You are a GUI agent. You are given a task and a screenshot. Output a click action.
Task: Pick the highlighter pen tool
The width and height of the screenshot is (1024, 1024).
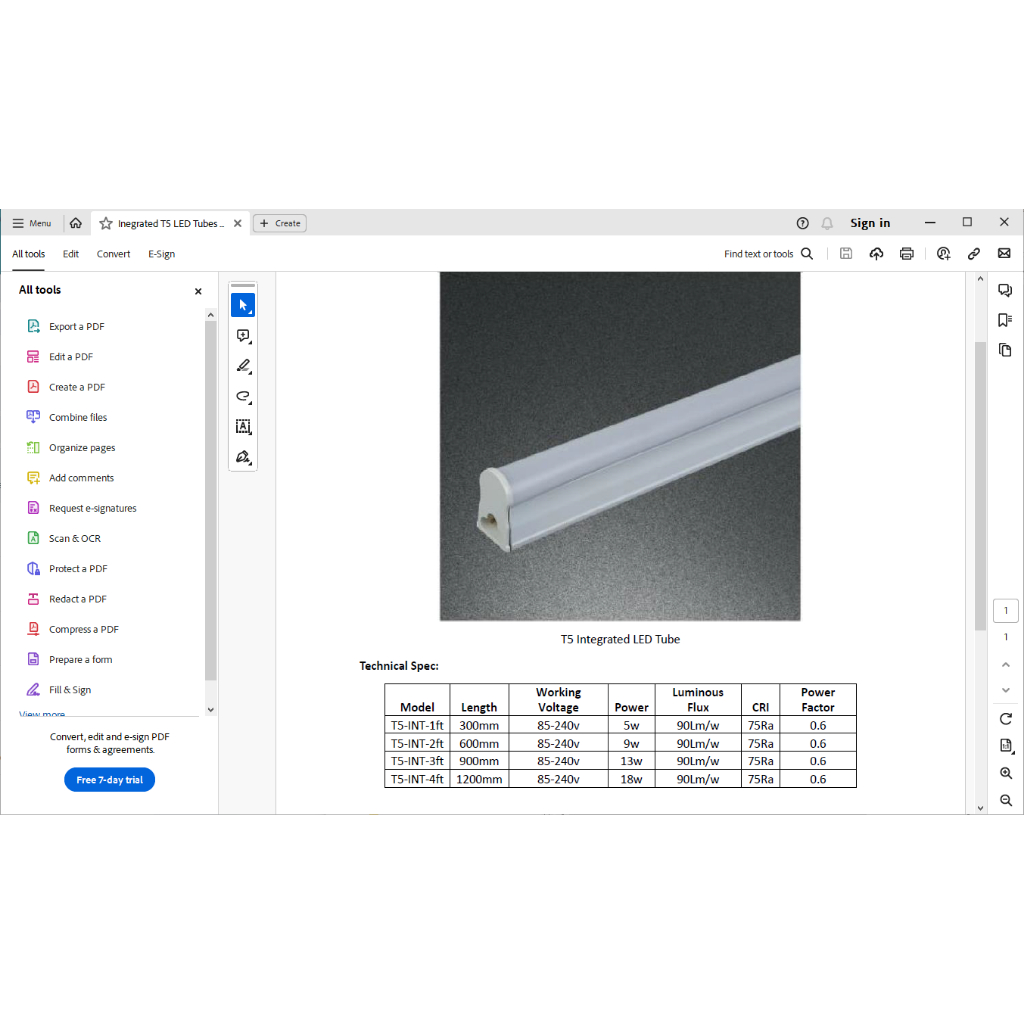243,366
